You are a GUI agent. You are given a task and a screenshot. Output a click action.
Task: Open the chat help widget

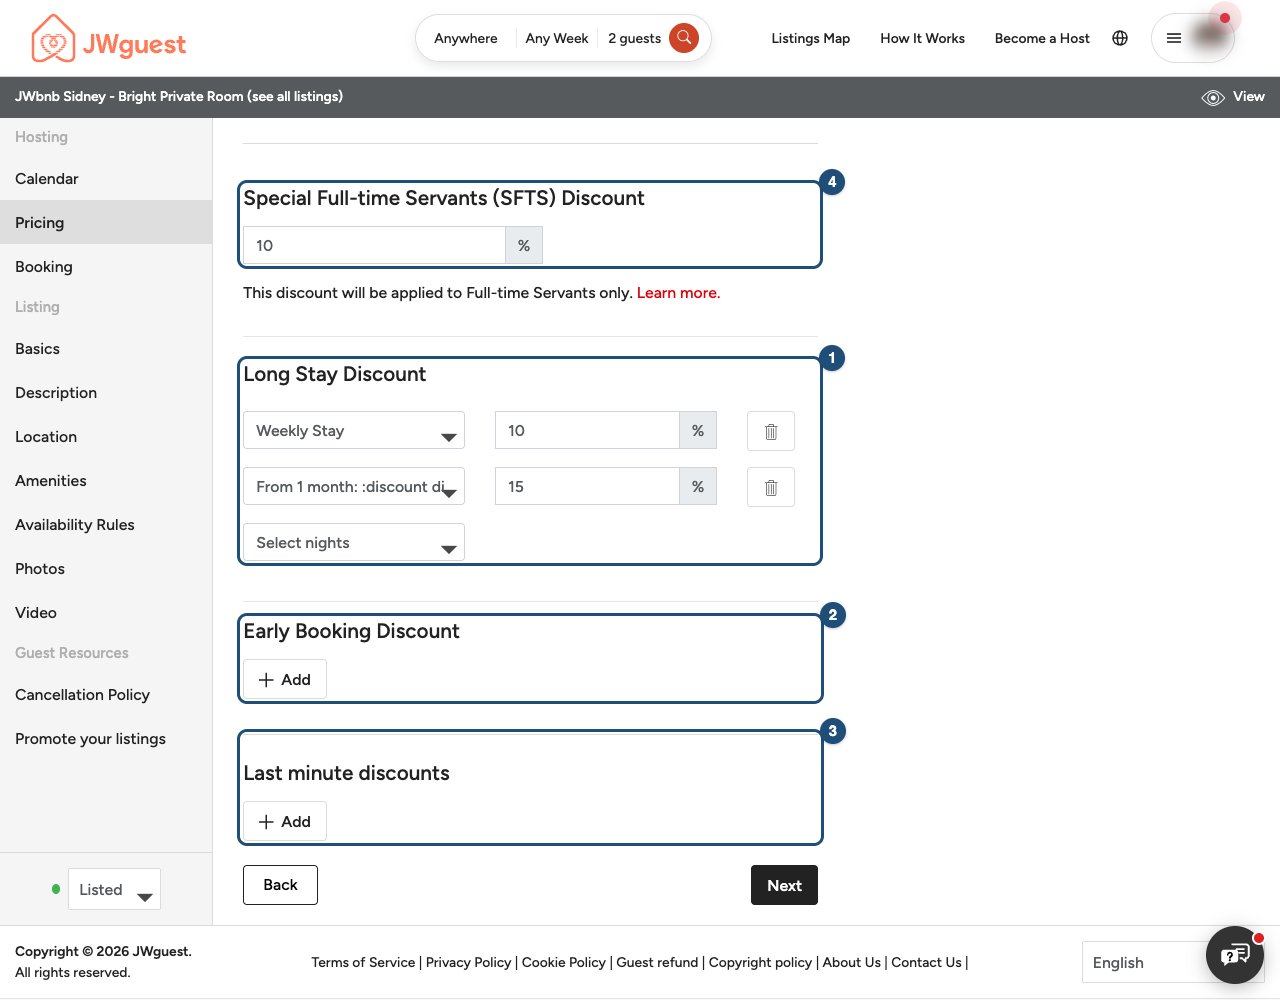(x=1235, y=955)
